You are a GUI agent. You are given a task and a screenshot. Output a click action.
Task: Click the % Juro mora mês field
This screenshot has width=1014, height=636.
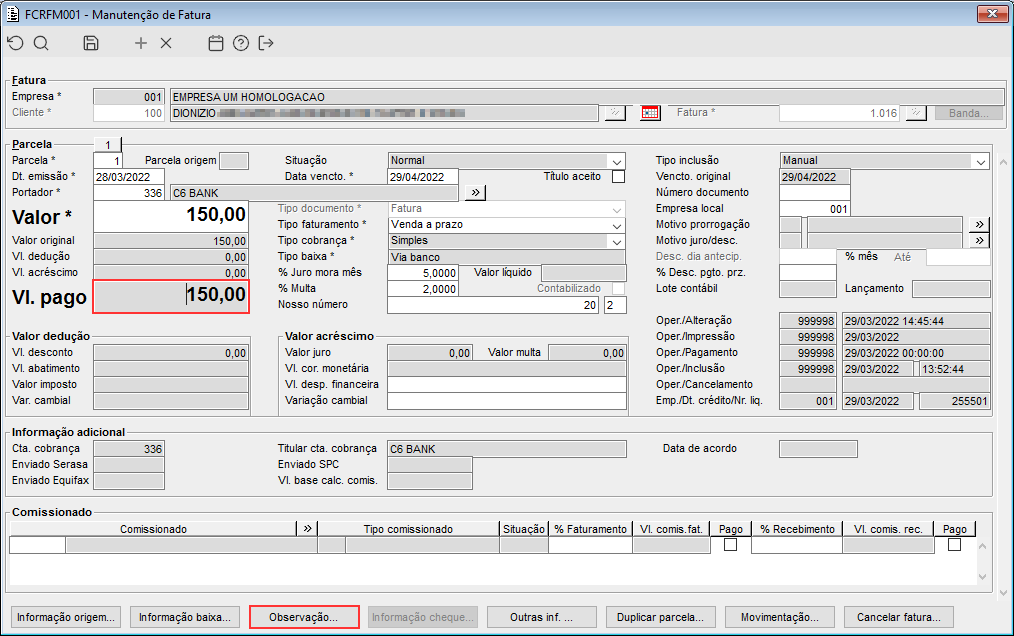tap(423, 273)
